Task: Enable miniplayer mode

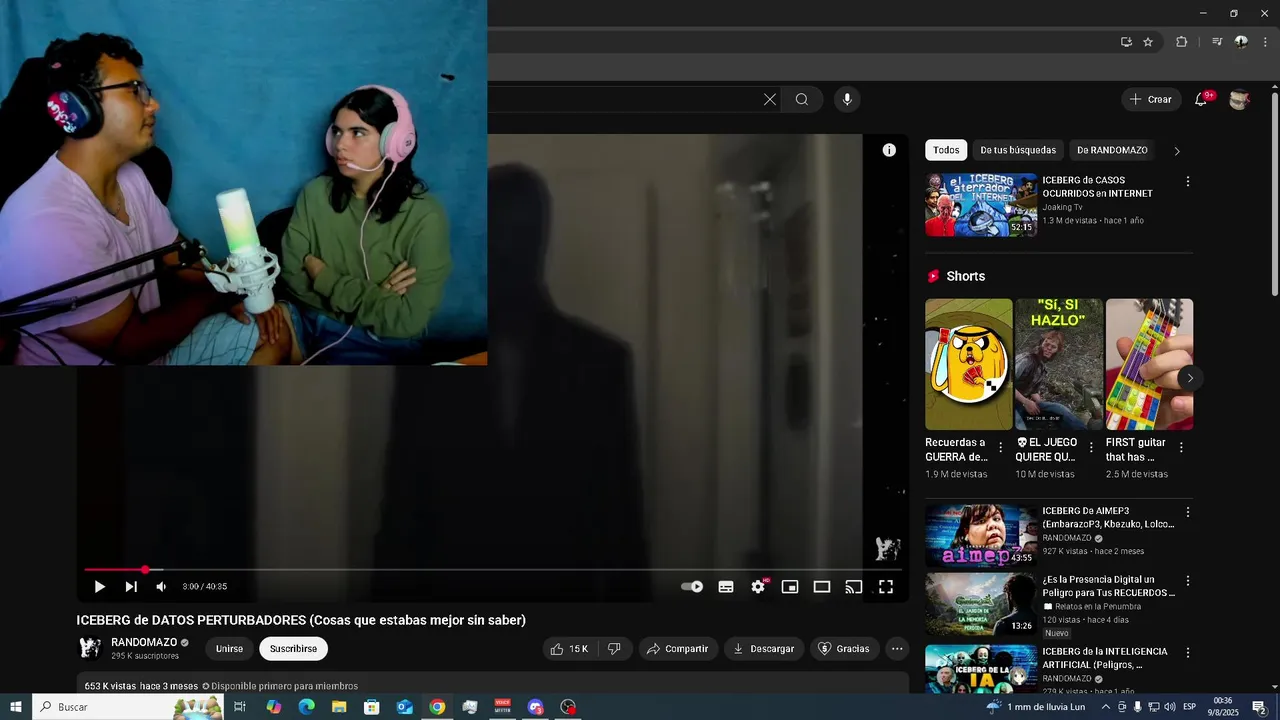Action: 790,587
